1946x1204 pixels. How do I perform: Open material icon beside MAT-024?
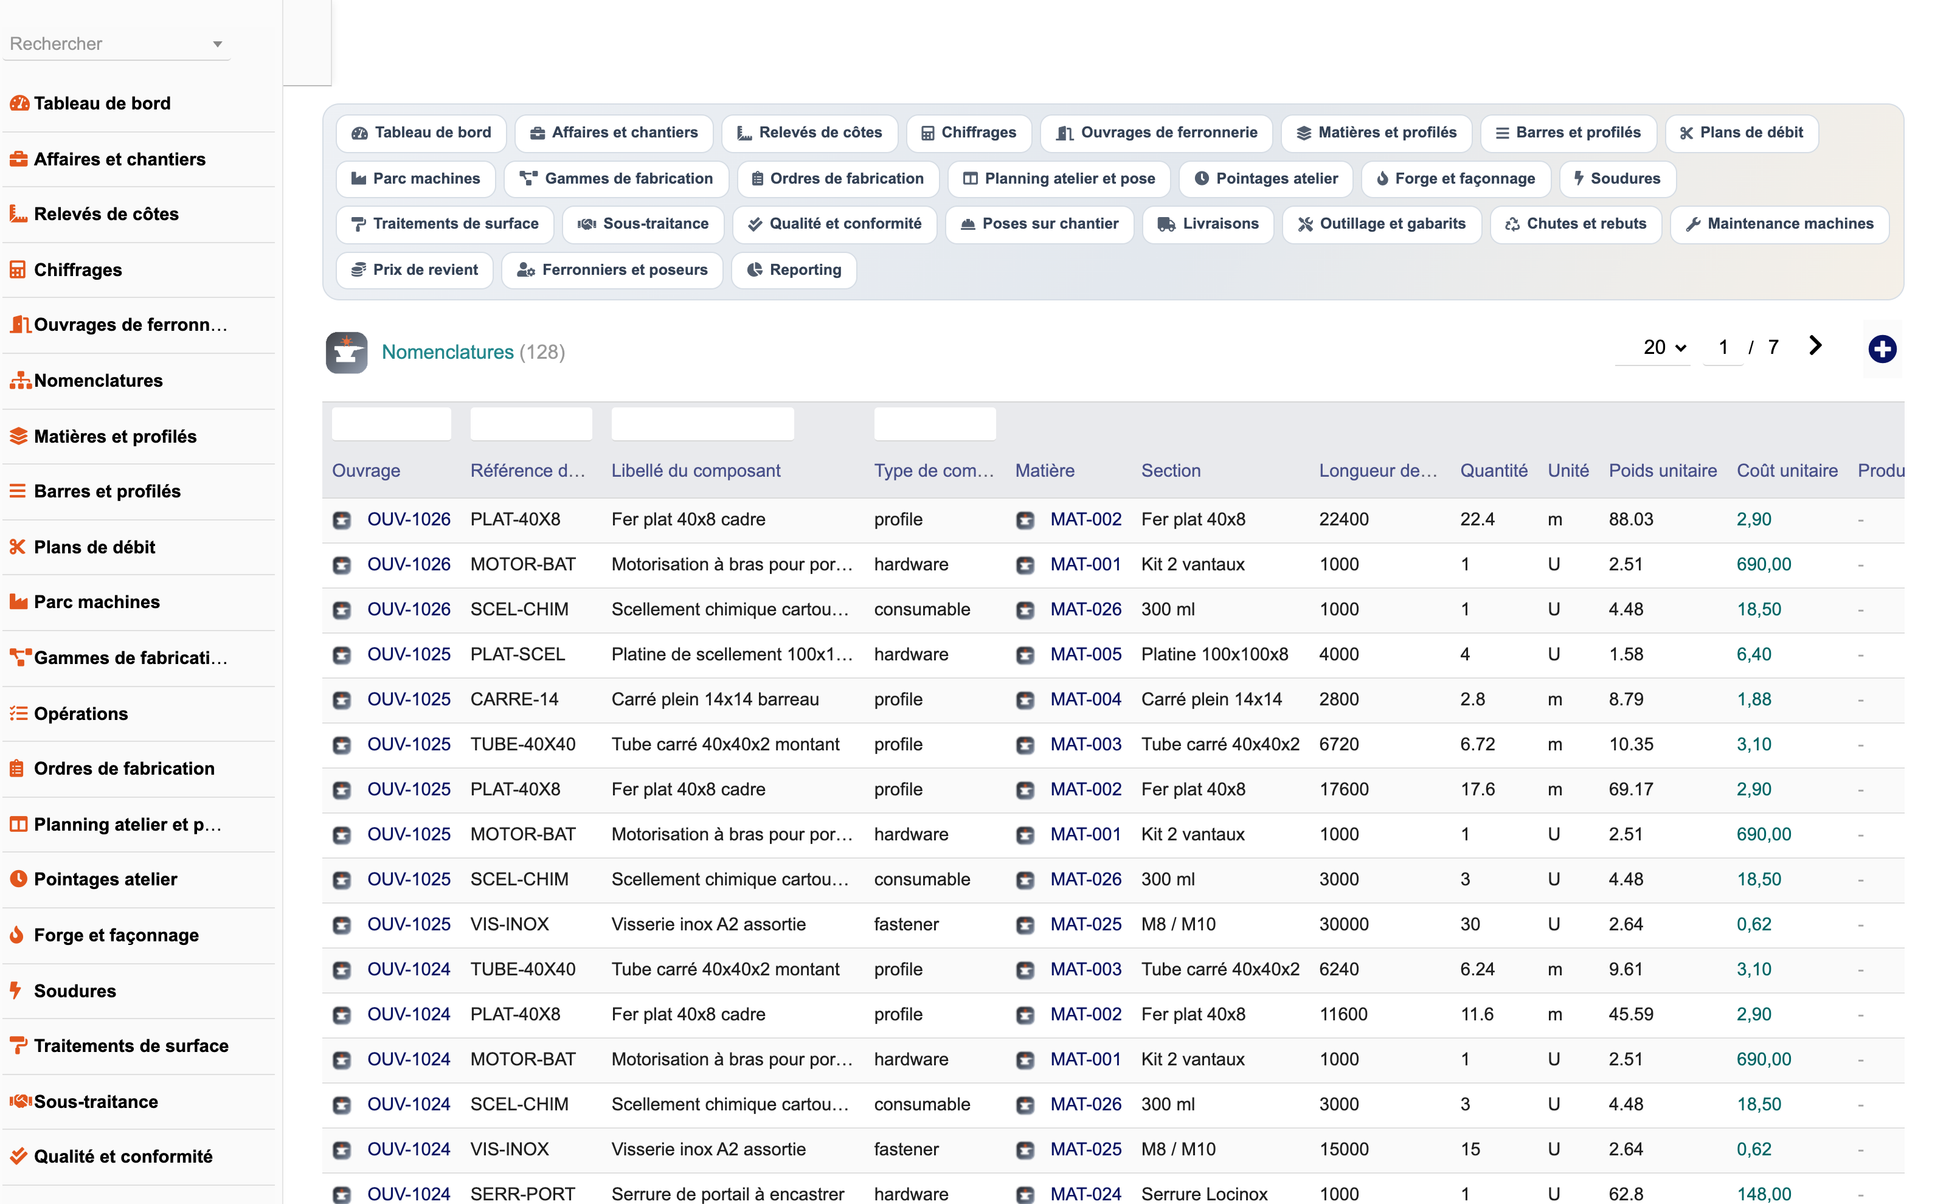(1025, 1195)
